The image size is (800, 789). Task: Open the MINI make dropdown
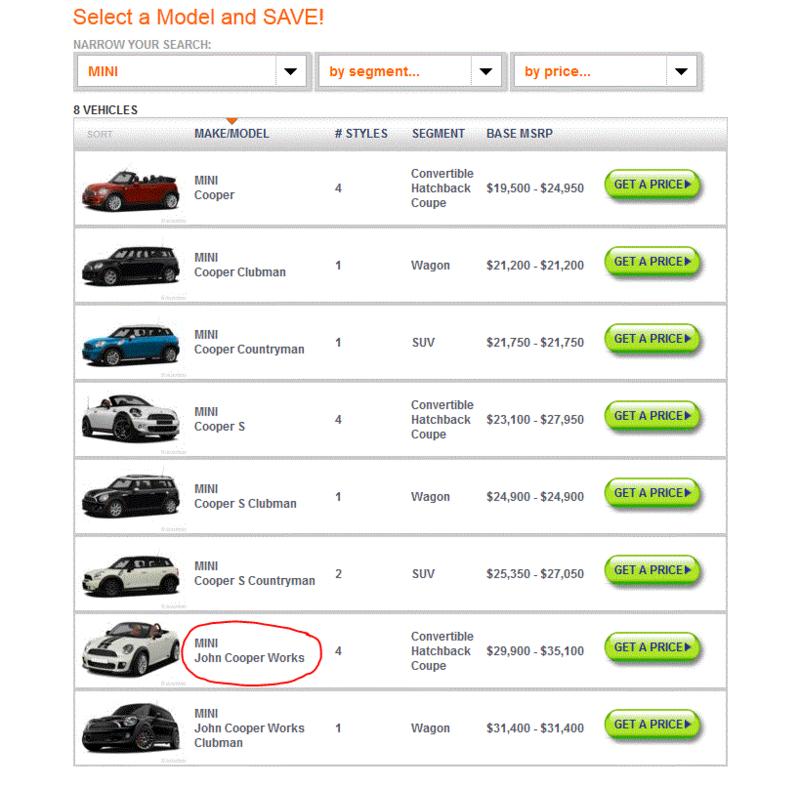[192, 71]
